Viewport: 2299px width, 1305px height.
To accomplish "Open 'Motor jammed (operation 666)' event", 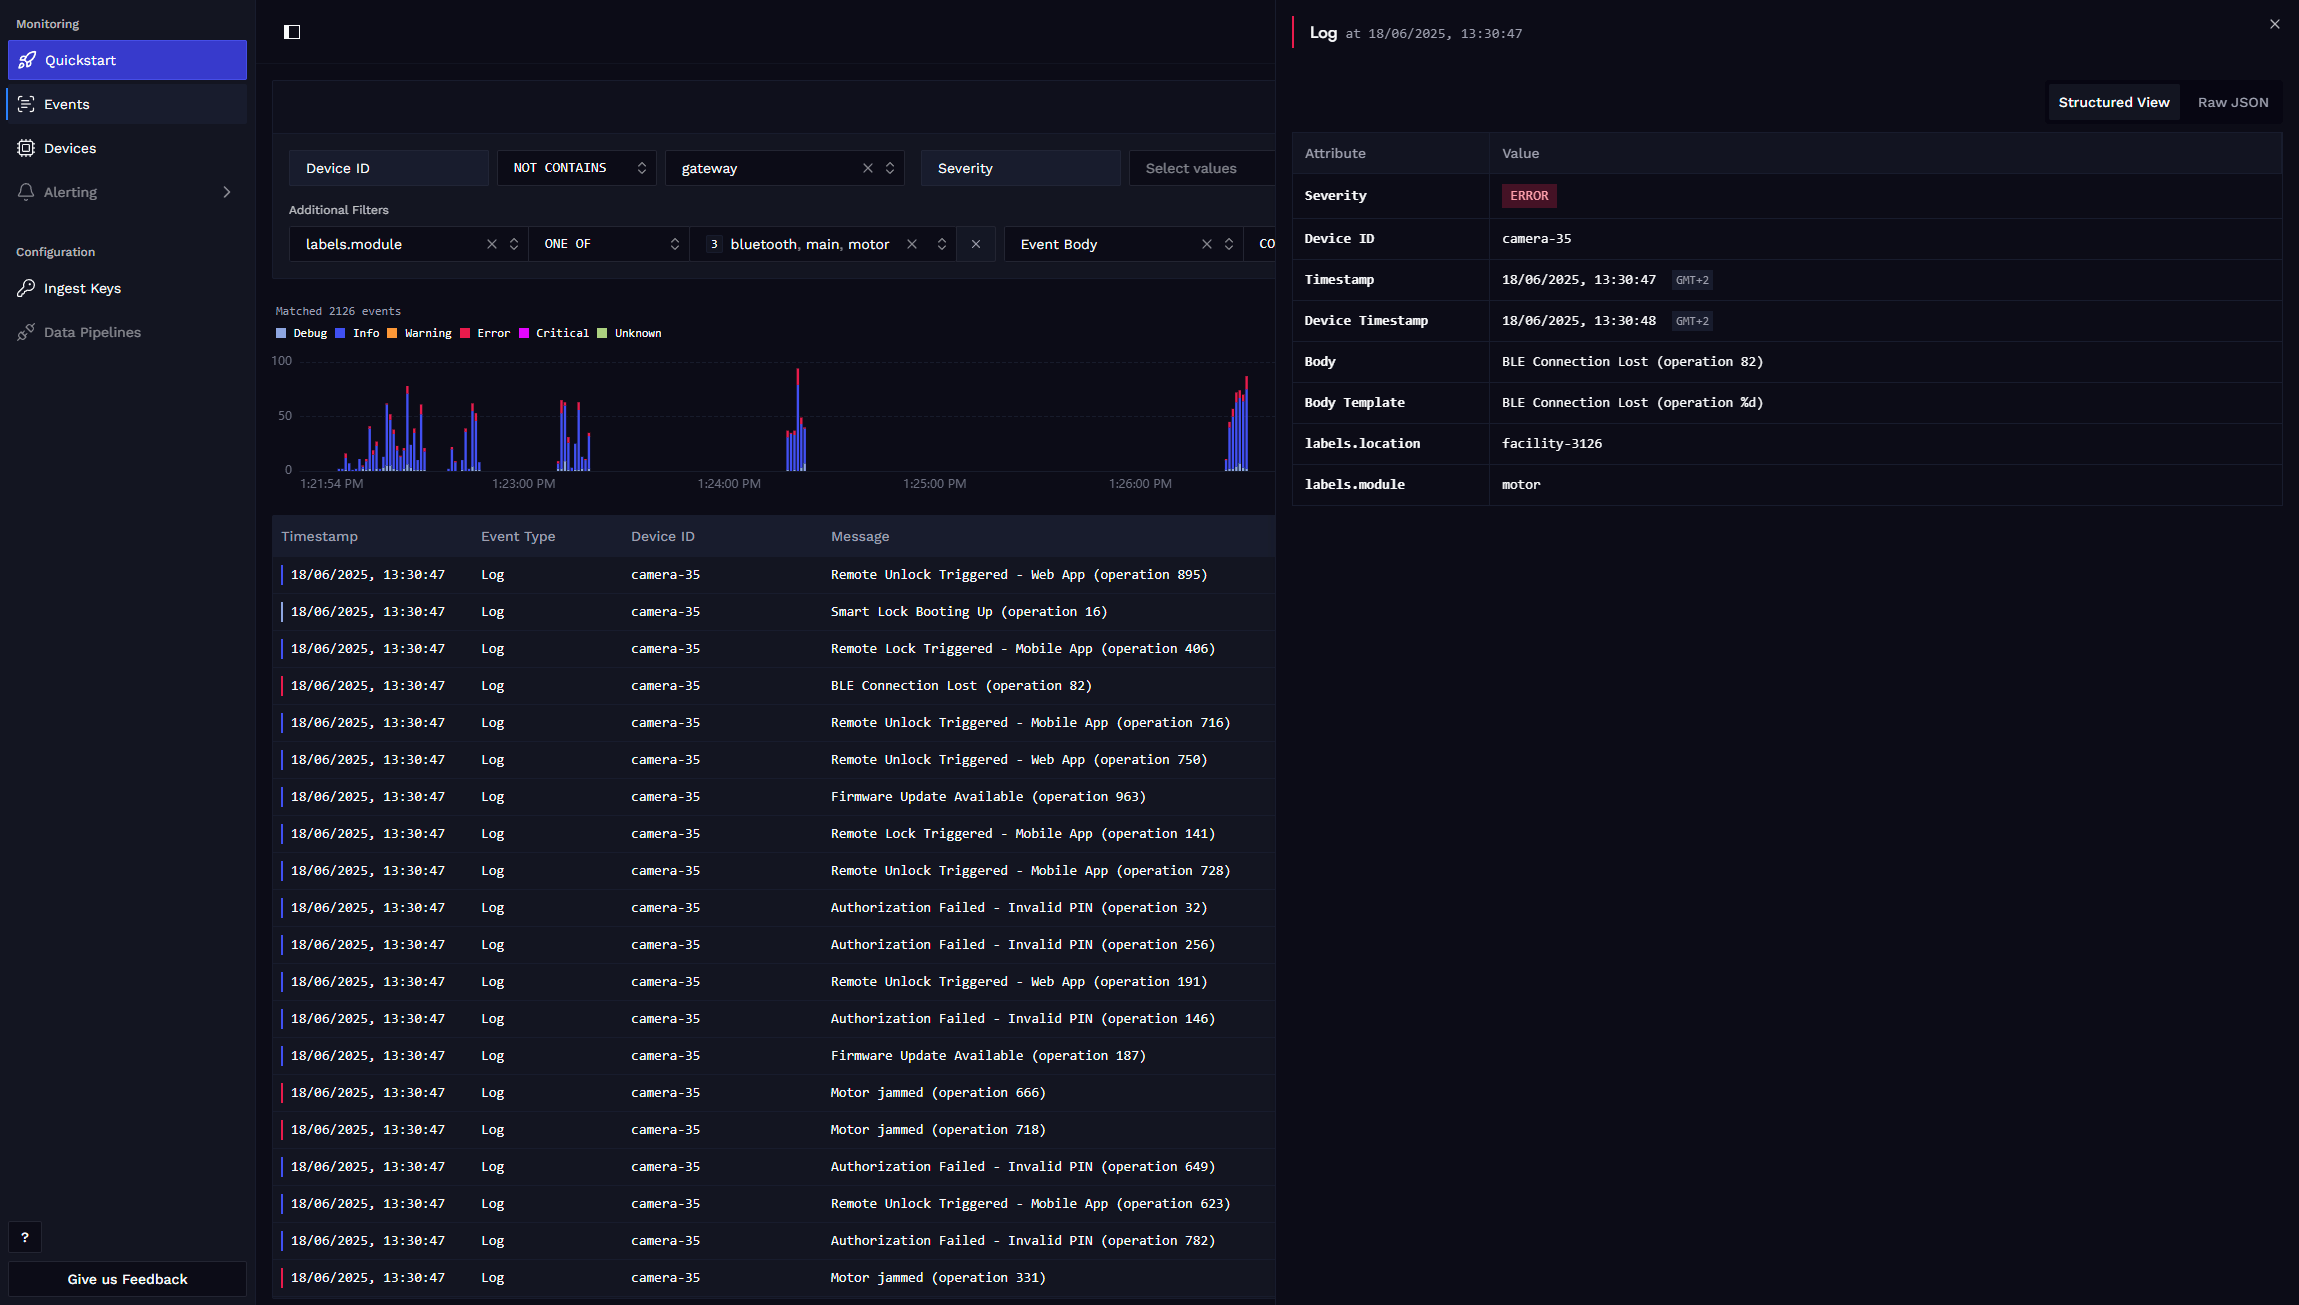I will pyautogui.click(x=774, y=1093).
